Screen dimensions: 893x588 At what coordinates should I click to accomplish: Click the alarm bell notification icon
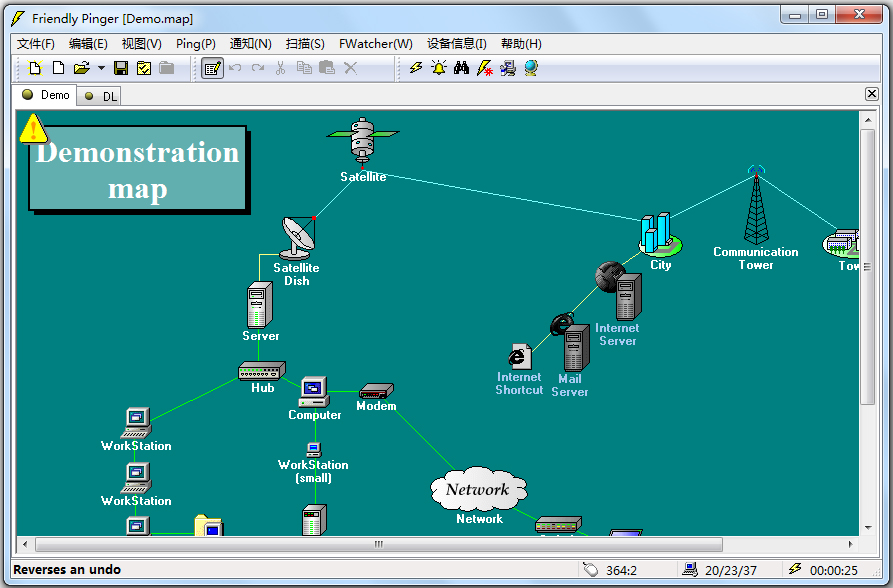(x=439, y=68)
